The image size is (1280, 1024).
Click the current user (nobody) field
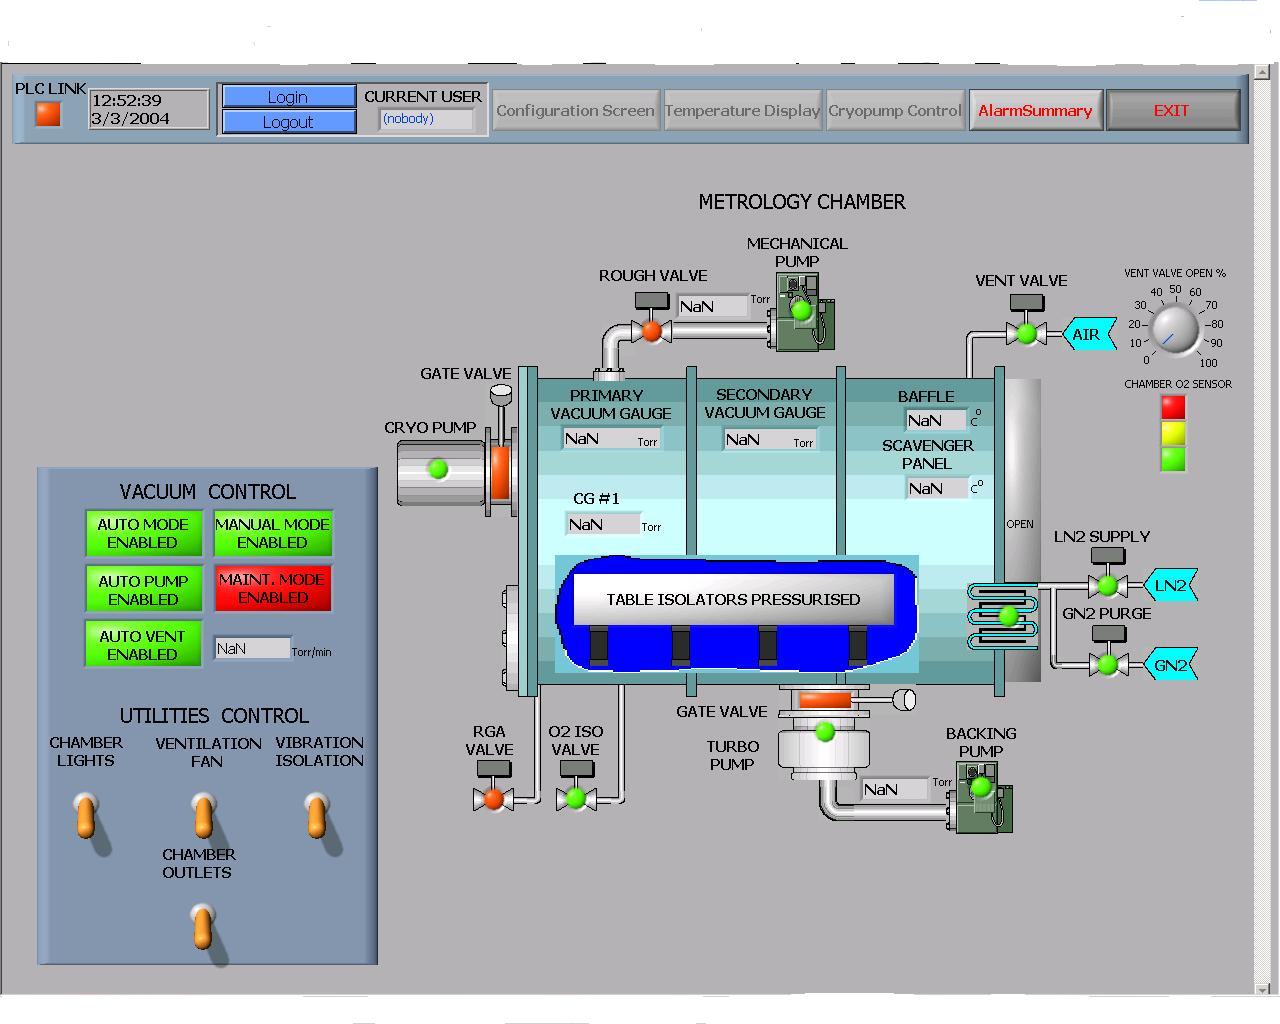click(x=426, y=119)
